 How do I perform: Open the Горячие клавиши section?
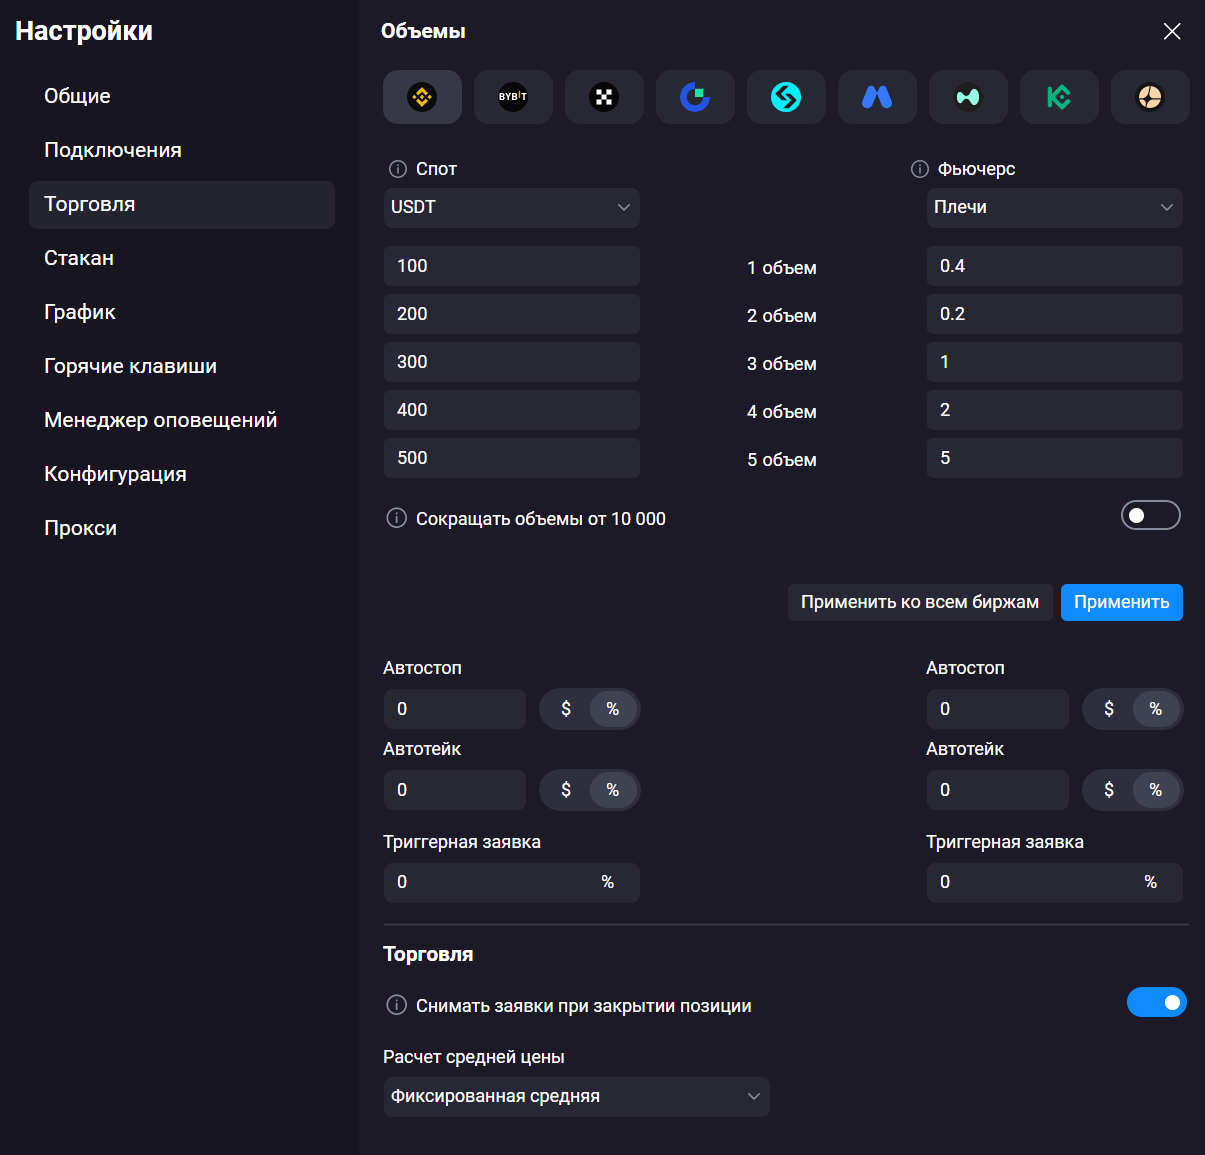click(181, 366)
